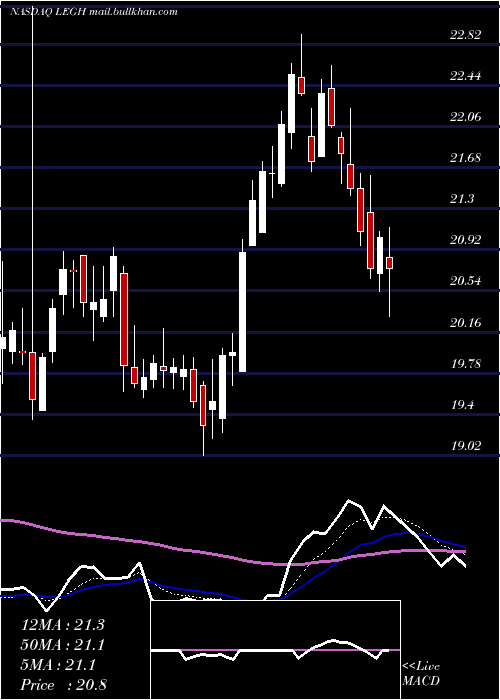Screen dimensions: 500x700
Task: Click the 22.06 price axis label
Action: click(466, 117)
